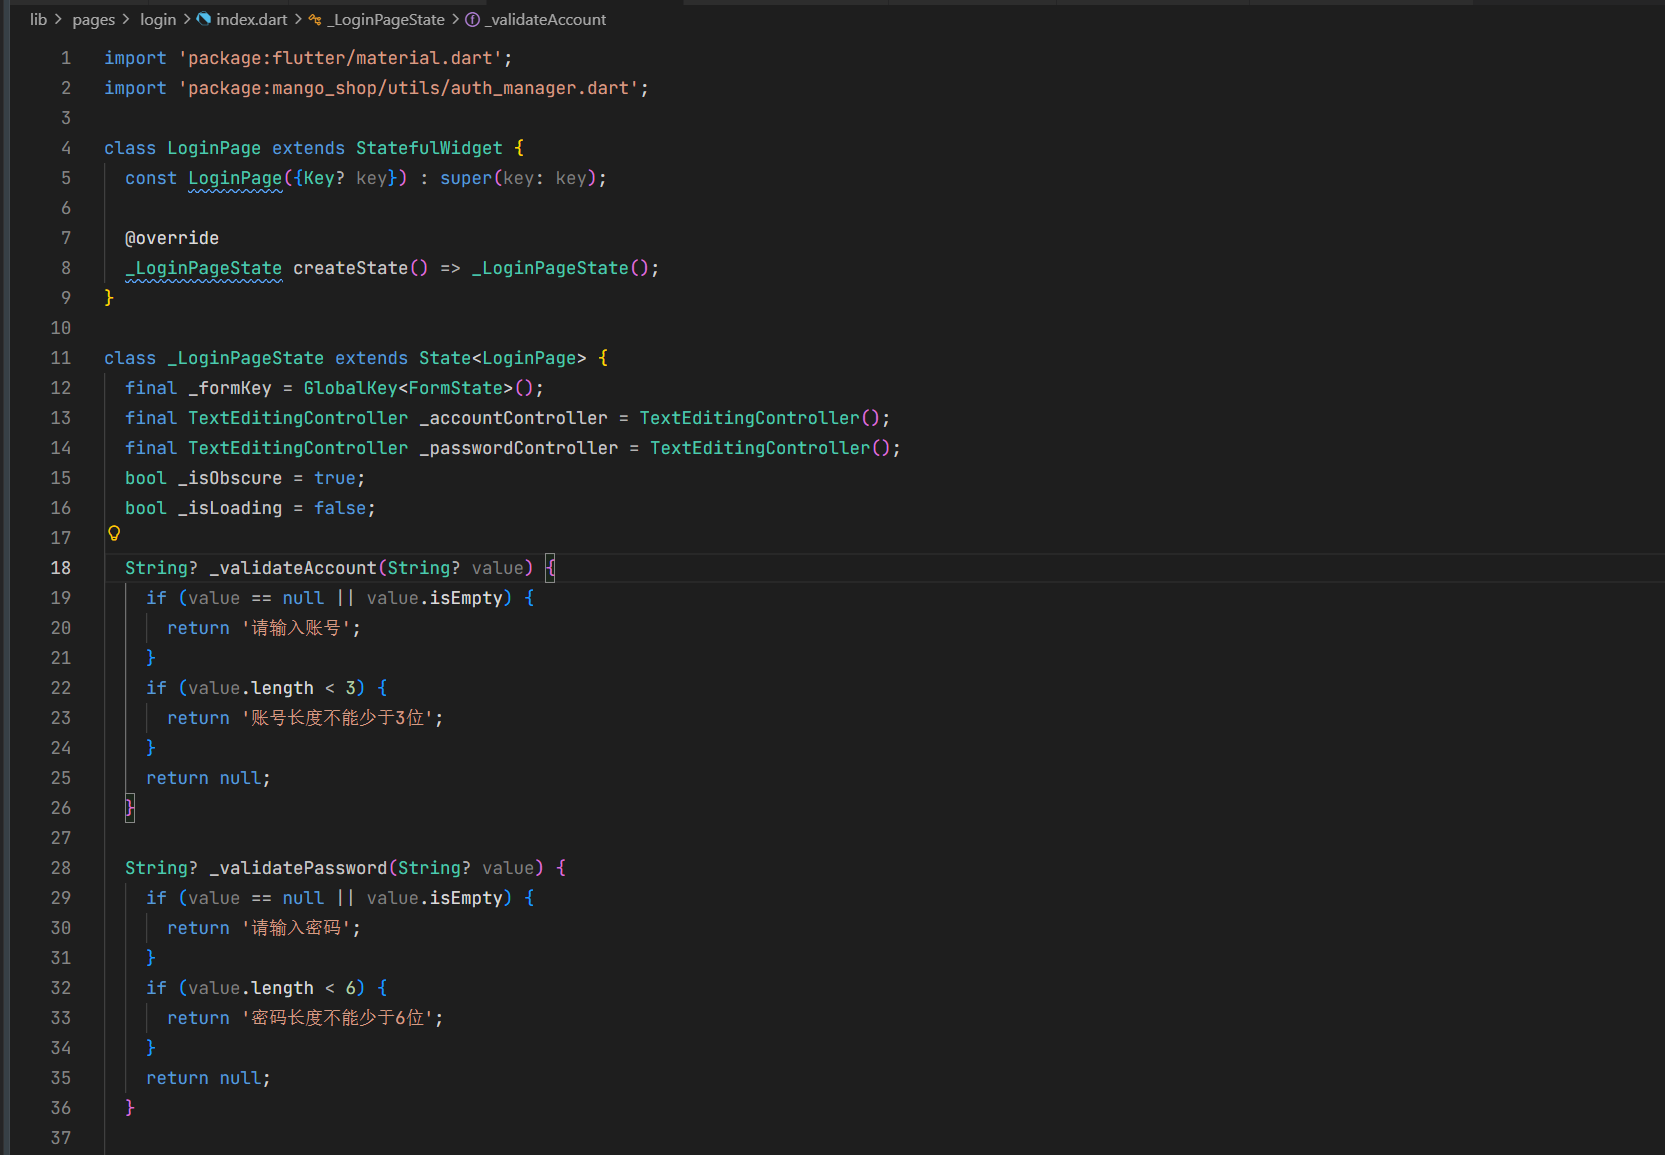Click the underlined _LoginPageState return type on line 8
The height and width of the screenshot is (1155, 1665).
click(x=204, y=268)
